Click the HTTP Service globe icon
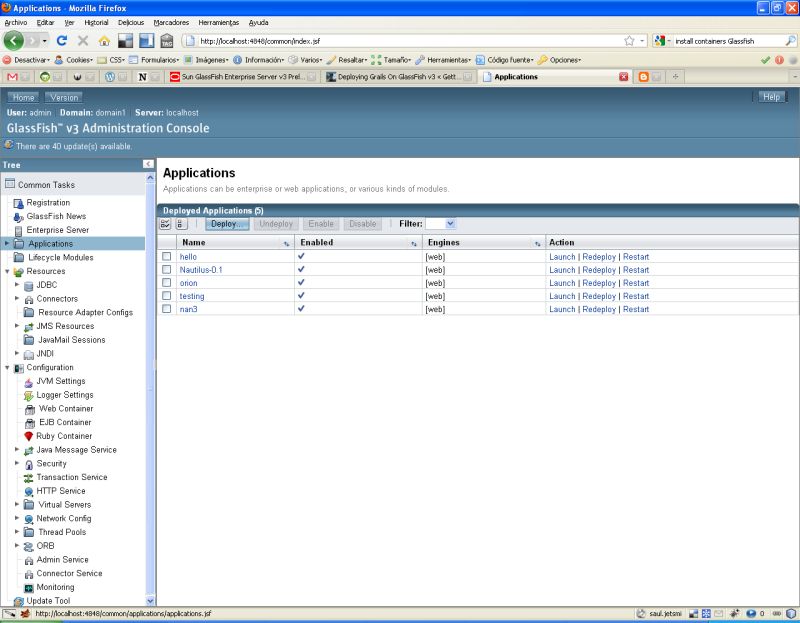 point(29,491)
